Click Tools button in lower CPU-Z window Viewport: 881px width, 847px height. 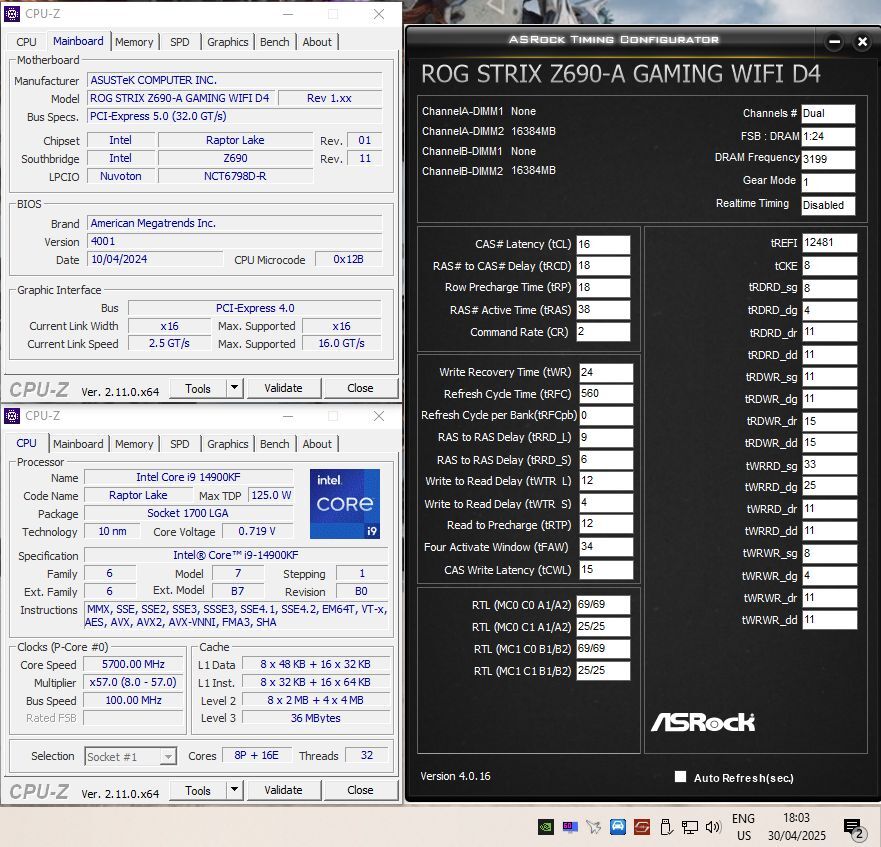coord(198,790)
